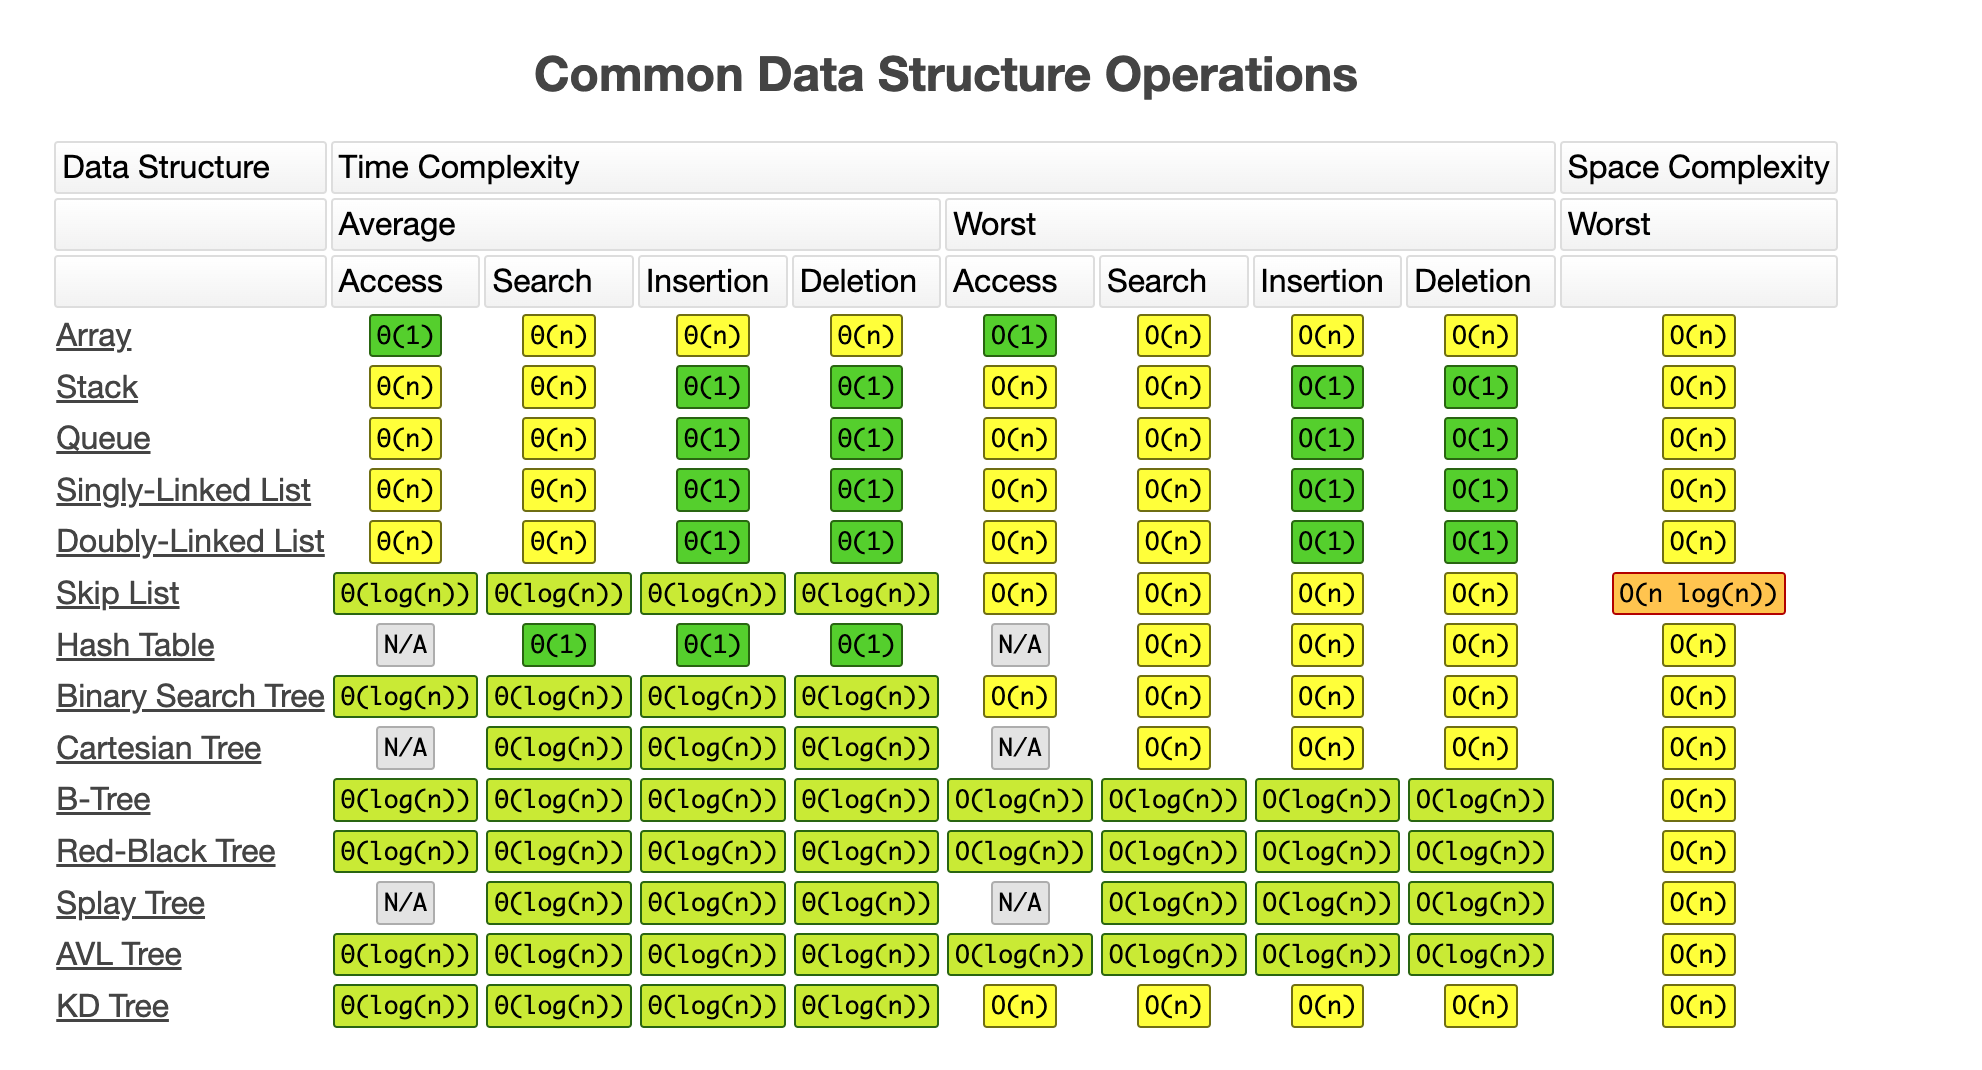Screen dimensions: 1982x1070
Task: Follow the Binary Search Tree link
Action: [190, 696]
